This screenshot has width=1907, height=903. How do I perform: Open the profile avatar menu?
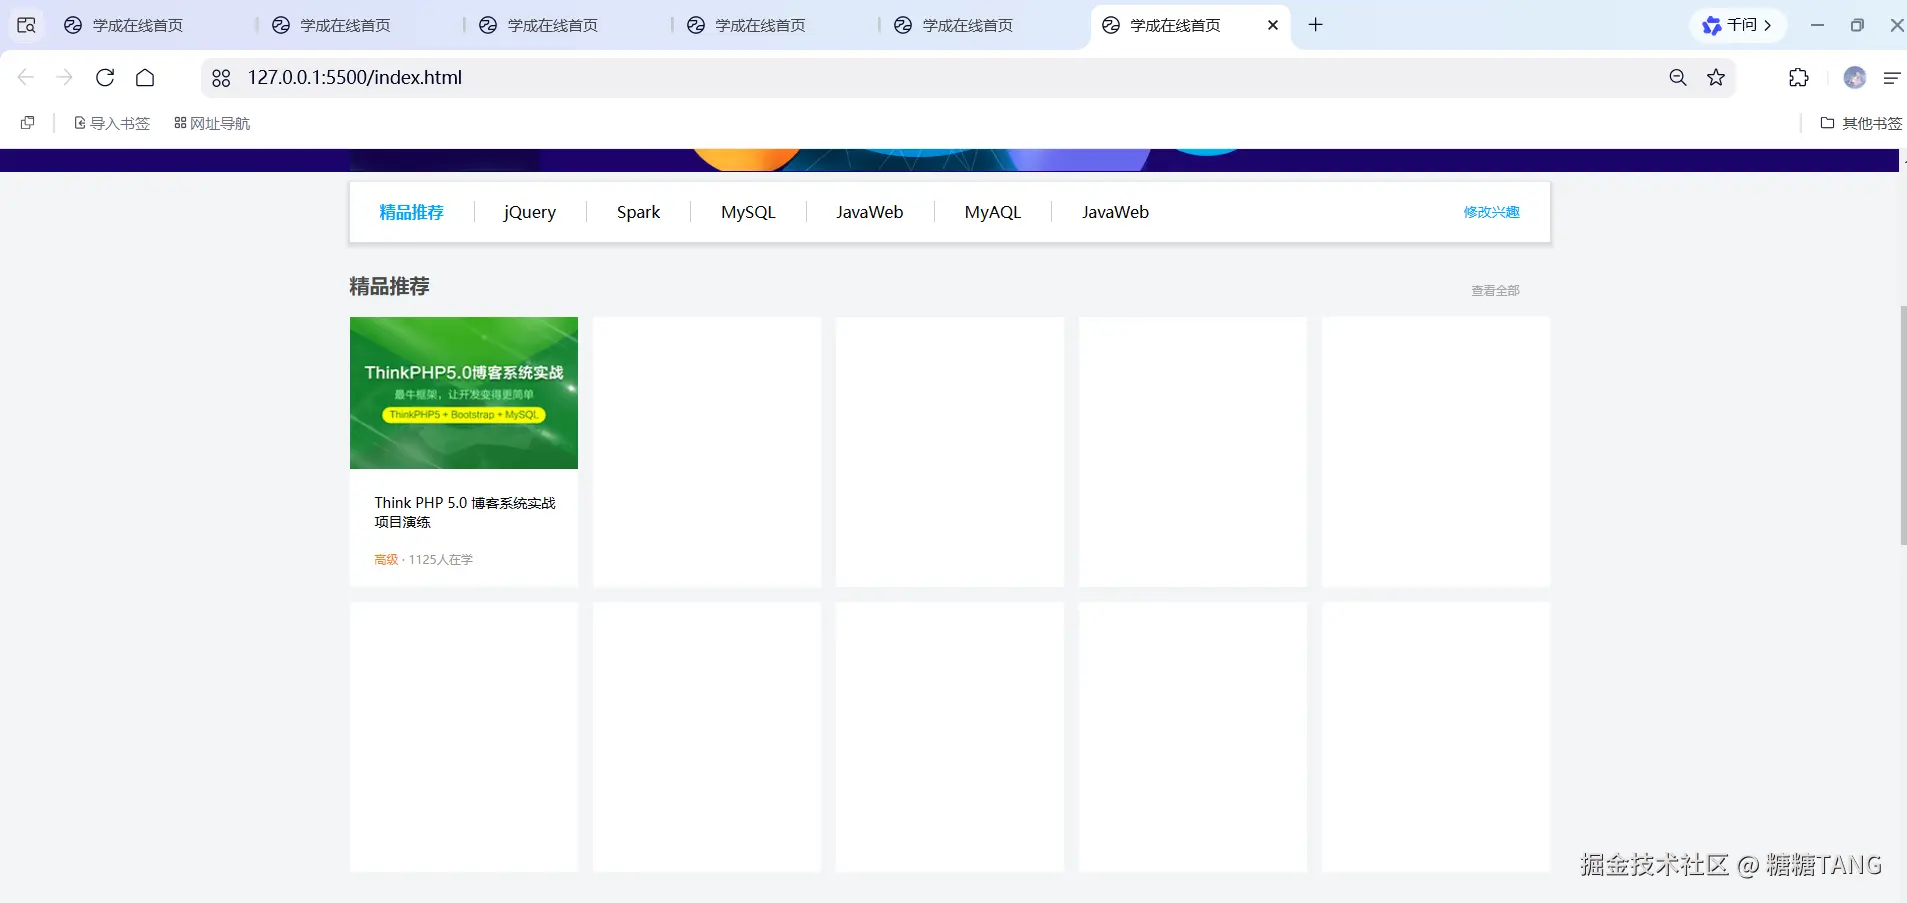pos(1855,78)
